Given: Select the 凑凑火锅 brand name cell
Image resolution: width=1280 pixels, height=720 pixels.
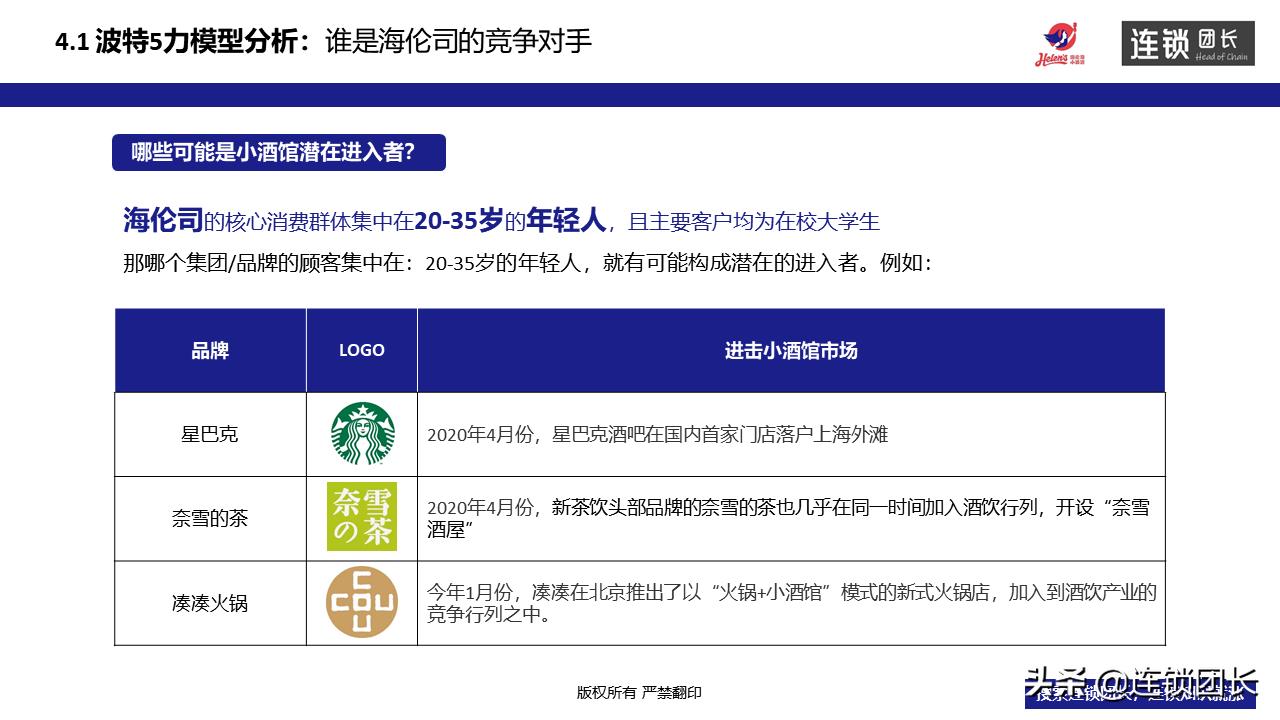Looking at the screenshot, I should [210, 603].
